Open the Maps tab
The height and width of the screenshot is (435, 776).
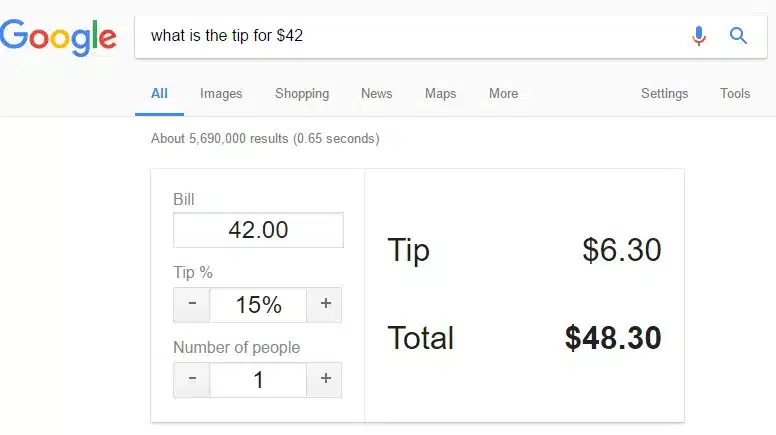click(x=440, y=94)
